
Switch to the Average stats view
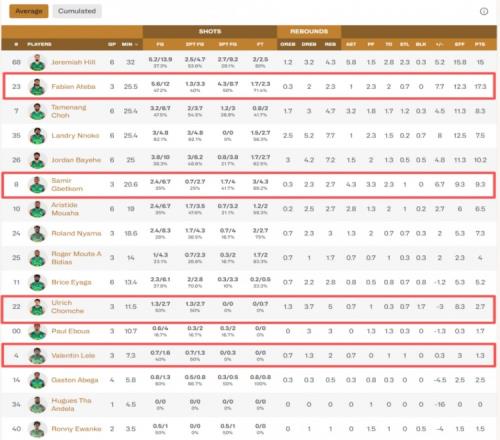29,11
